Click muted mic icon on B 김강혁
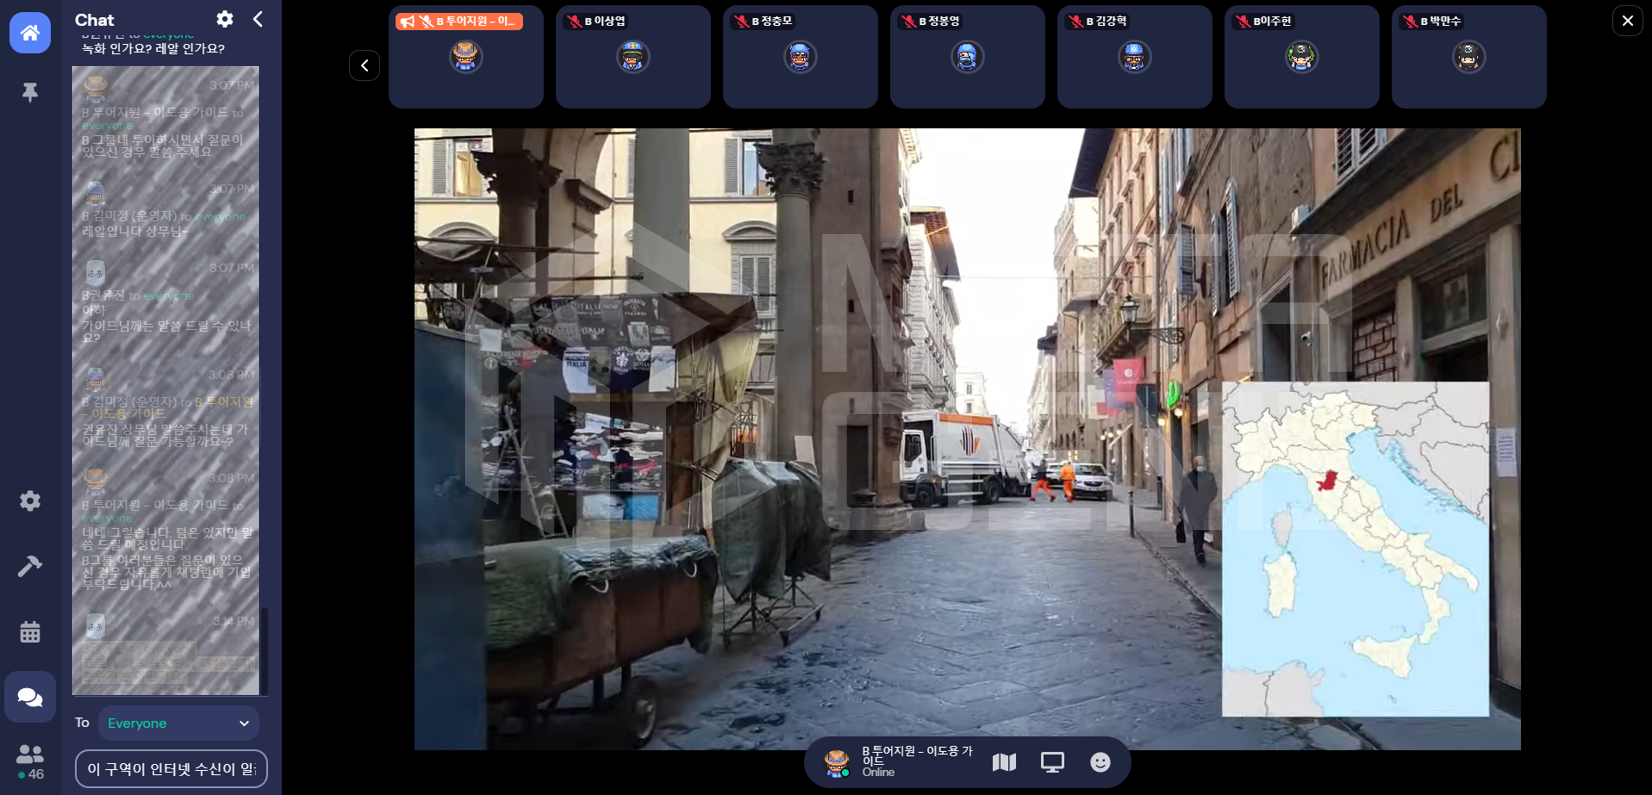 [x=1075, y=21]
